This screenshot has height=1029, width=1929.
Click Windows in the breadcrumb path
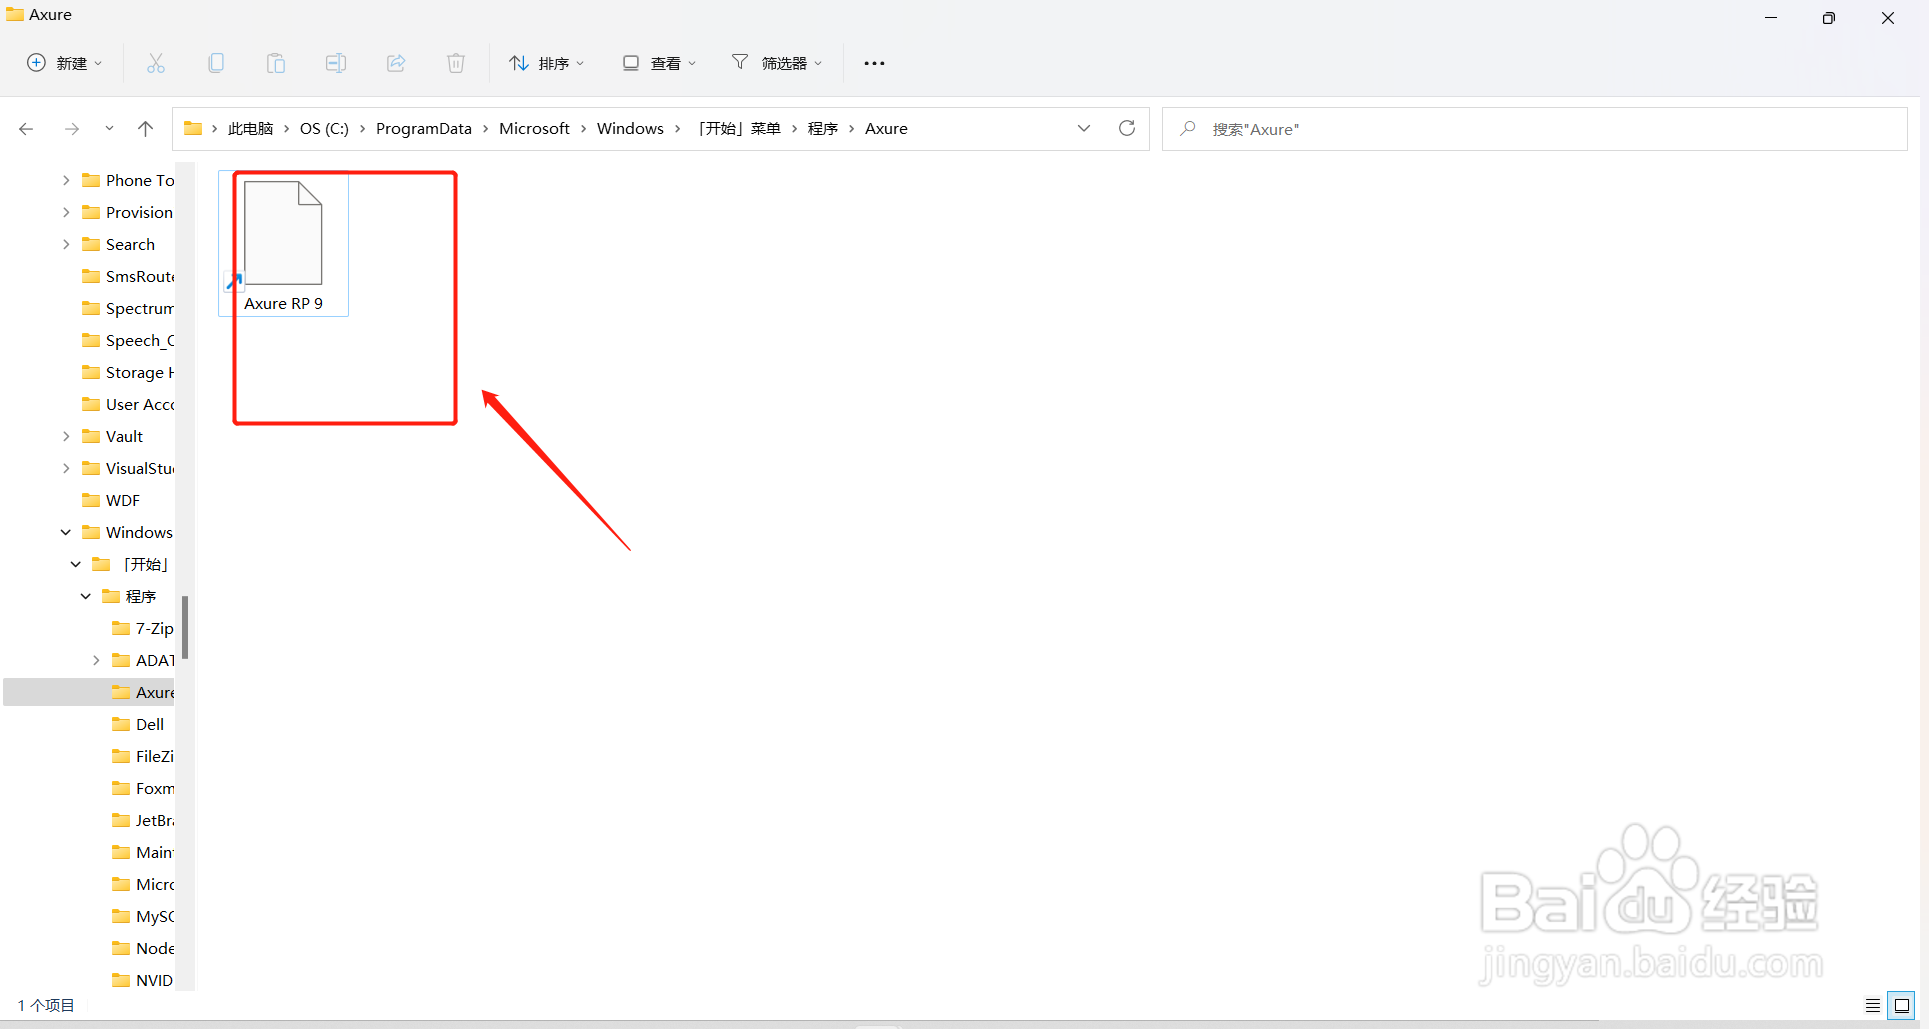[x=630, y=129]
